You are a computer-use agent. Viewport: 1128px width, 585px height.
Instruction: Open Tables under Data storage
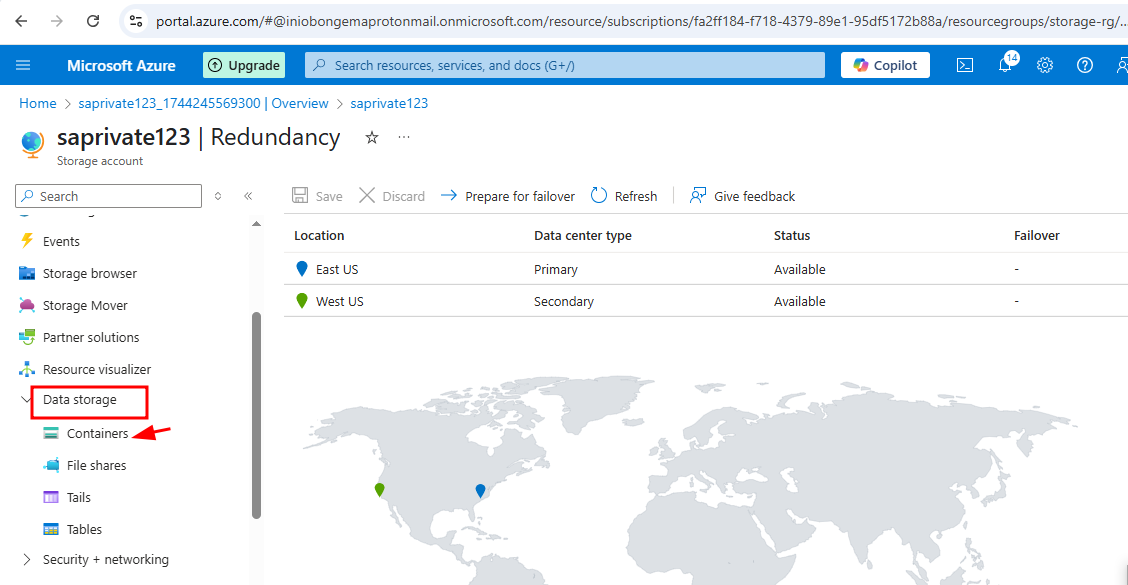tap(84, 530)
